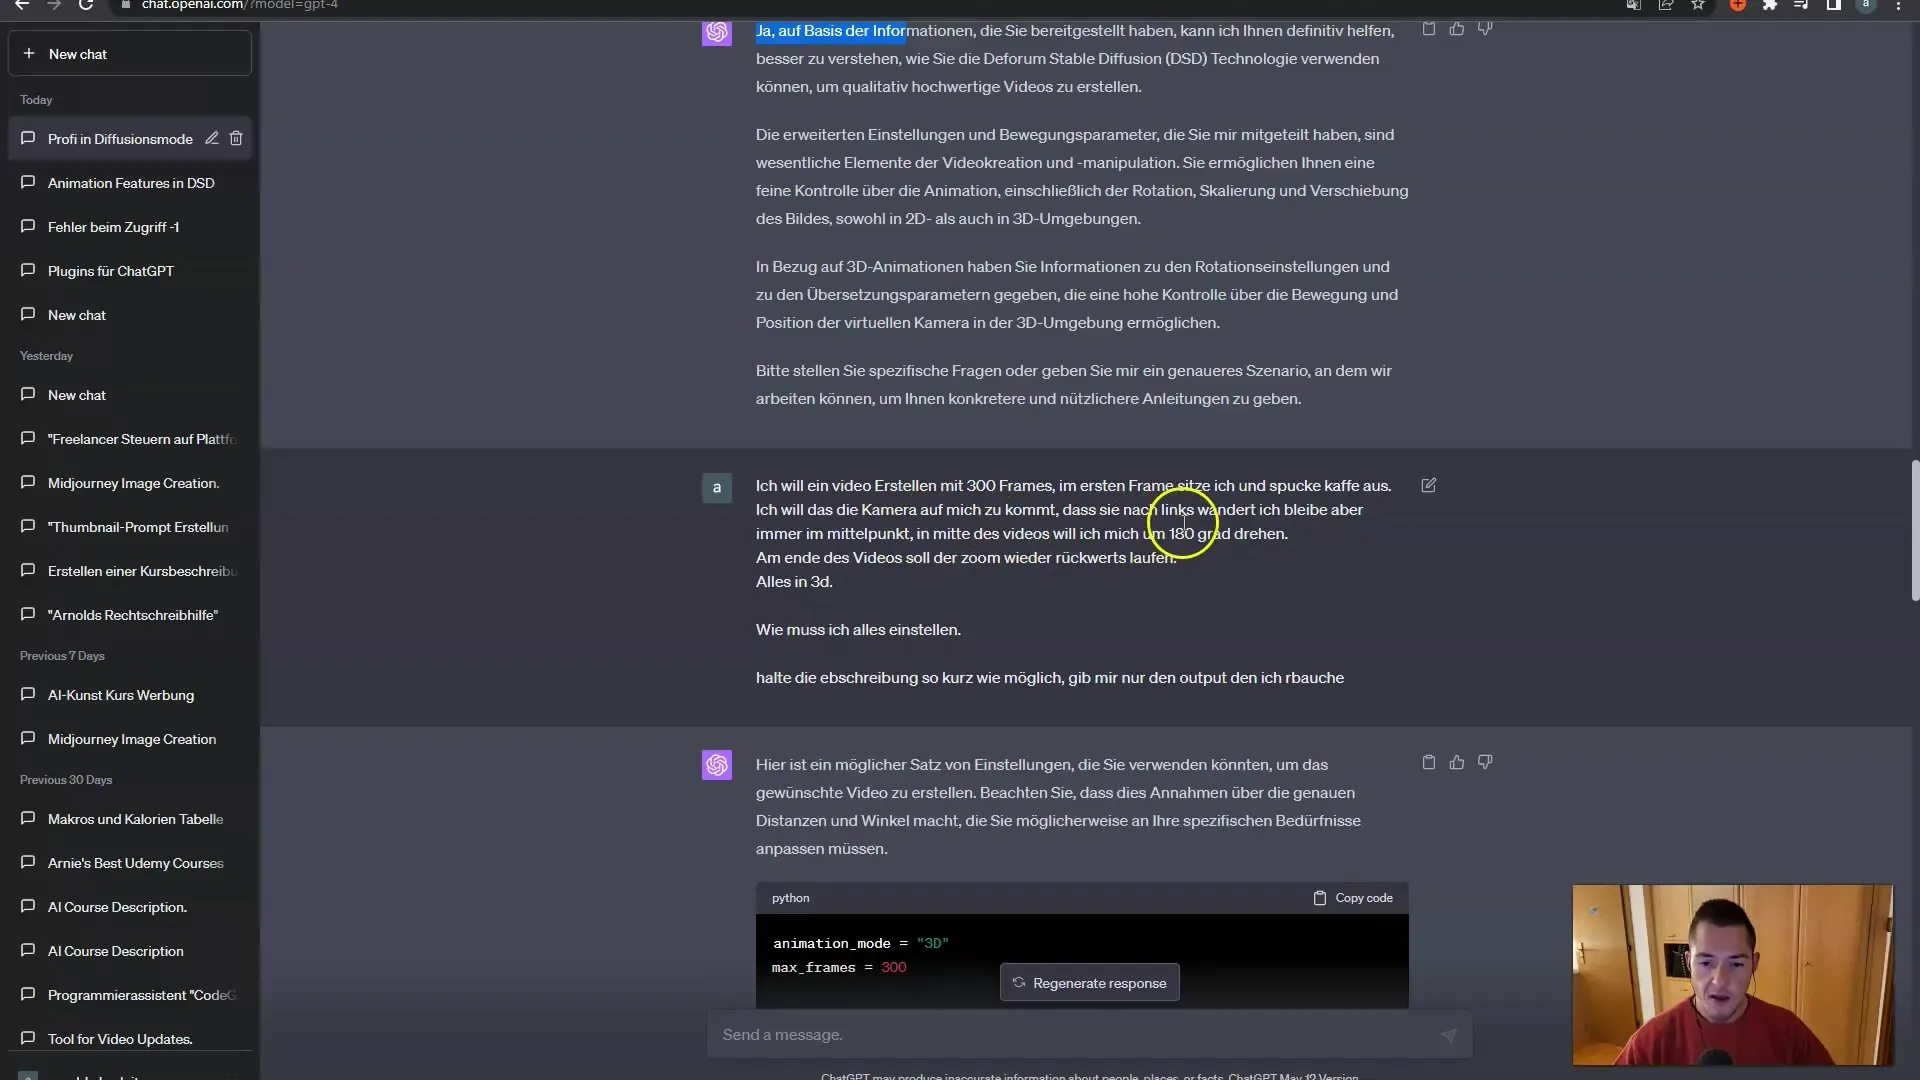Click chat bubble icon beside Plugins für ChatGPT
The width and height of the screenshot is (1920, 1080).
[x=28, y=271]
